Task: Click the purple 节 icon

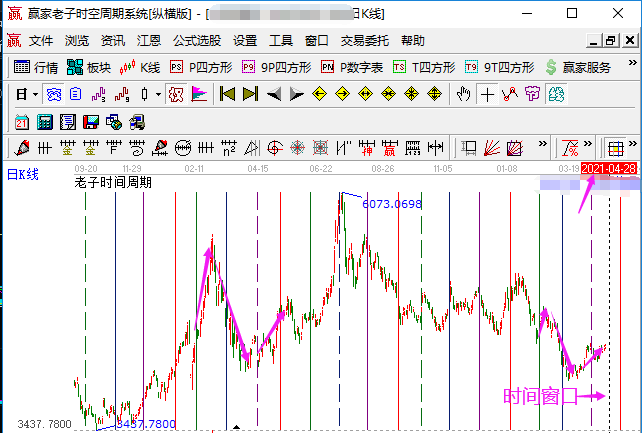Action: coord(533,95)
